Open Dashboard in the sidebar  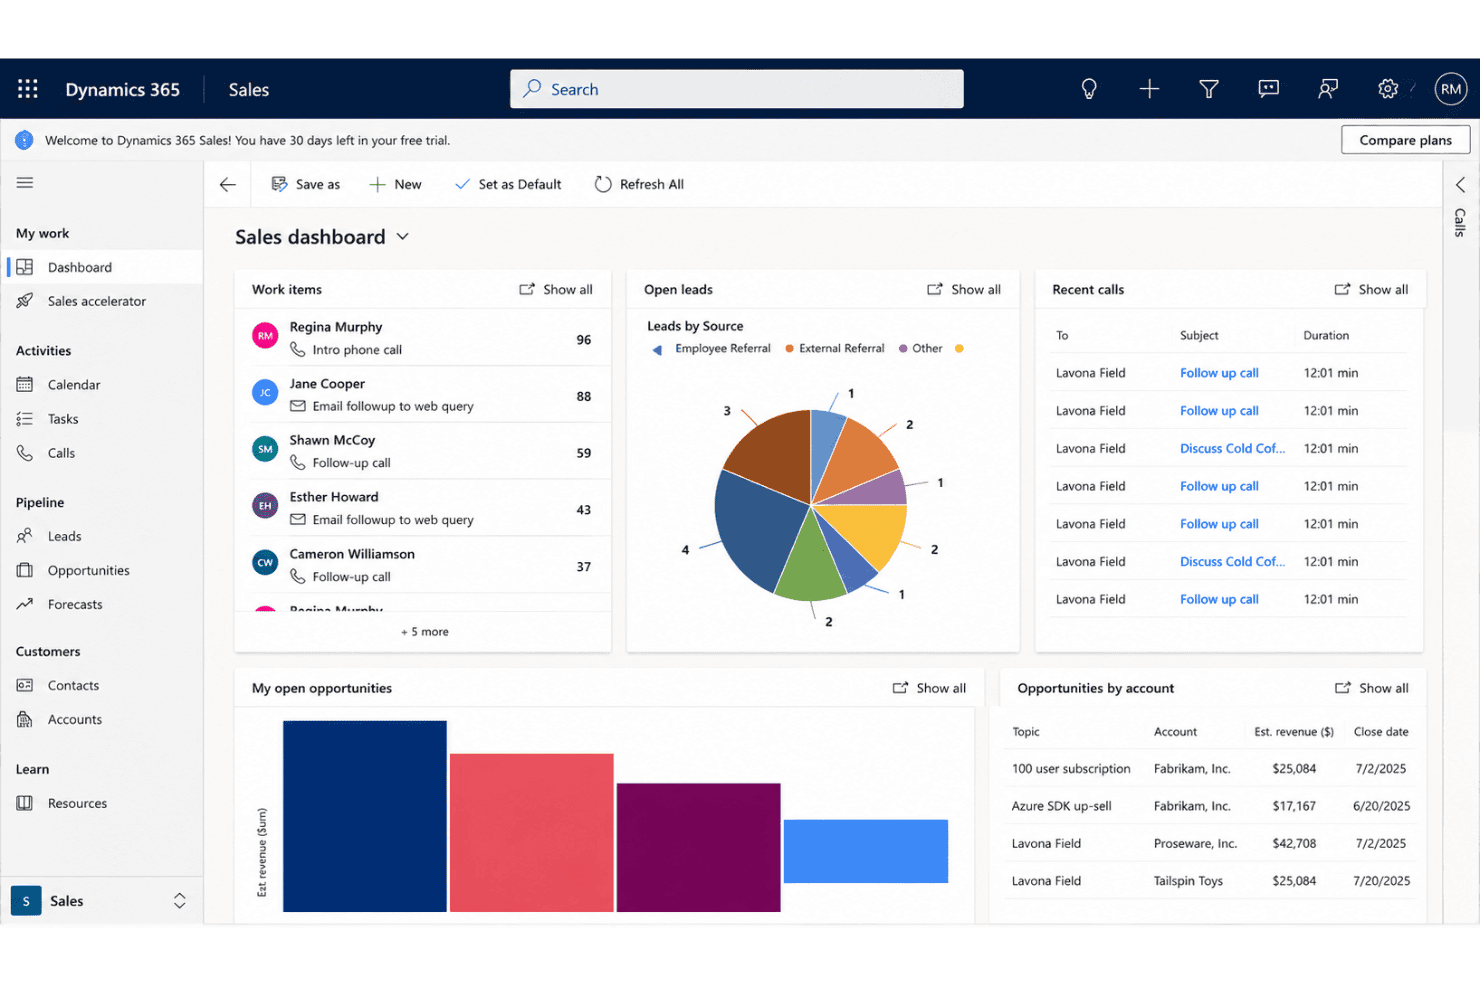click(x=102, y=267)
